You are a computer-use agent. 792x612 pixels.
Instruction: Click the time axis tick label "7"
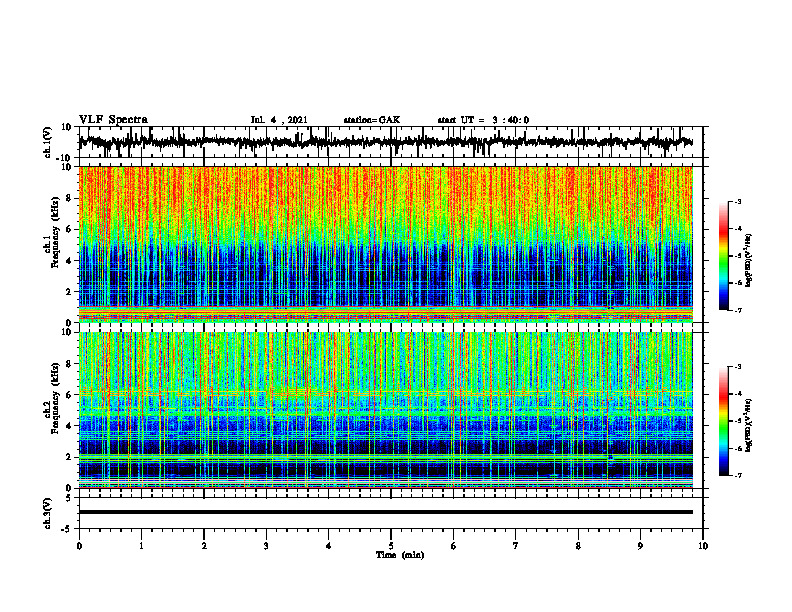coord(516,546)
